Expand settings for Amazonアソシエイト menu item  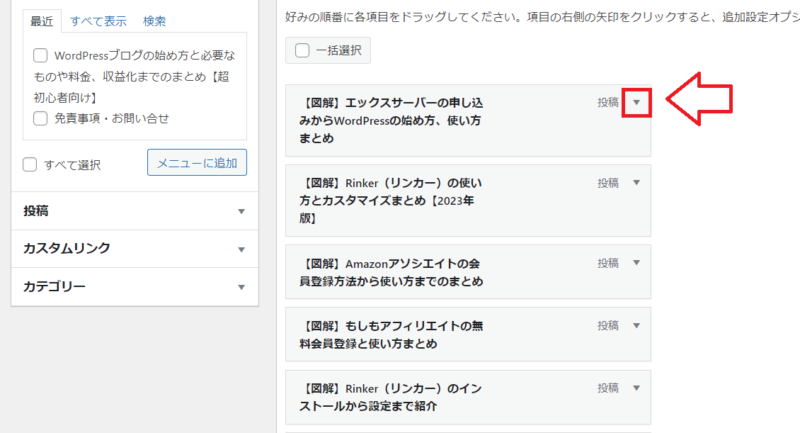point(636,263)
